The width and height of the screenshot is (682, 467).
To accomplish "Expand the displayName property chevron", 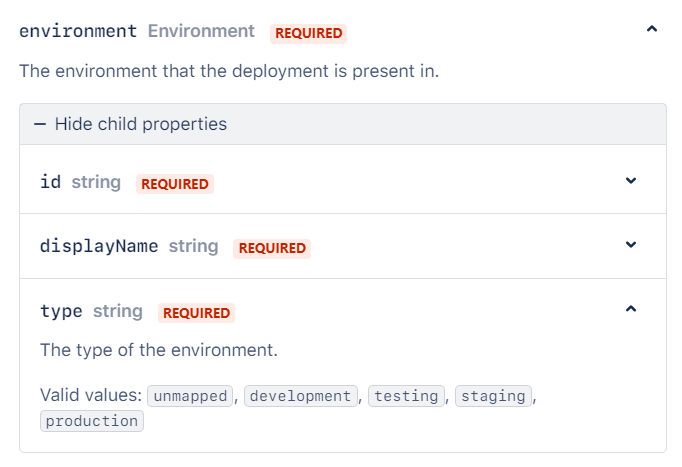I will 631,245.
